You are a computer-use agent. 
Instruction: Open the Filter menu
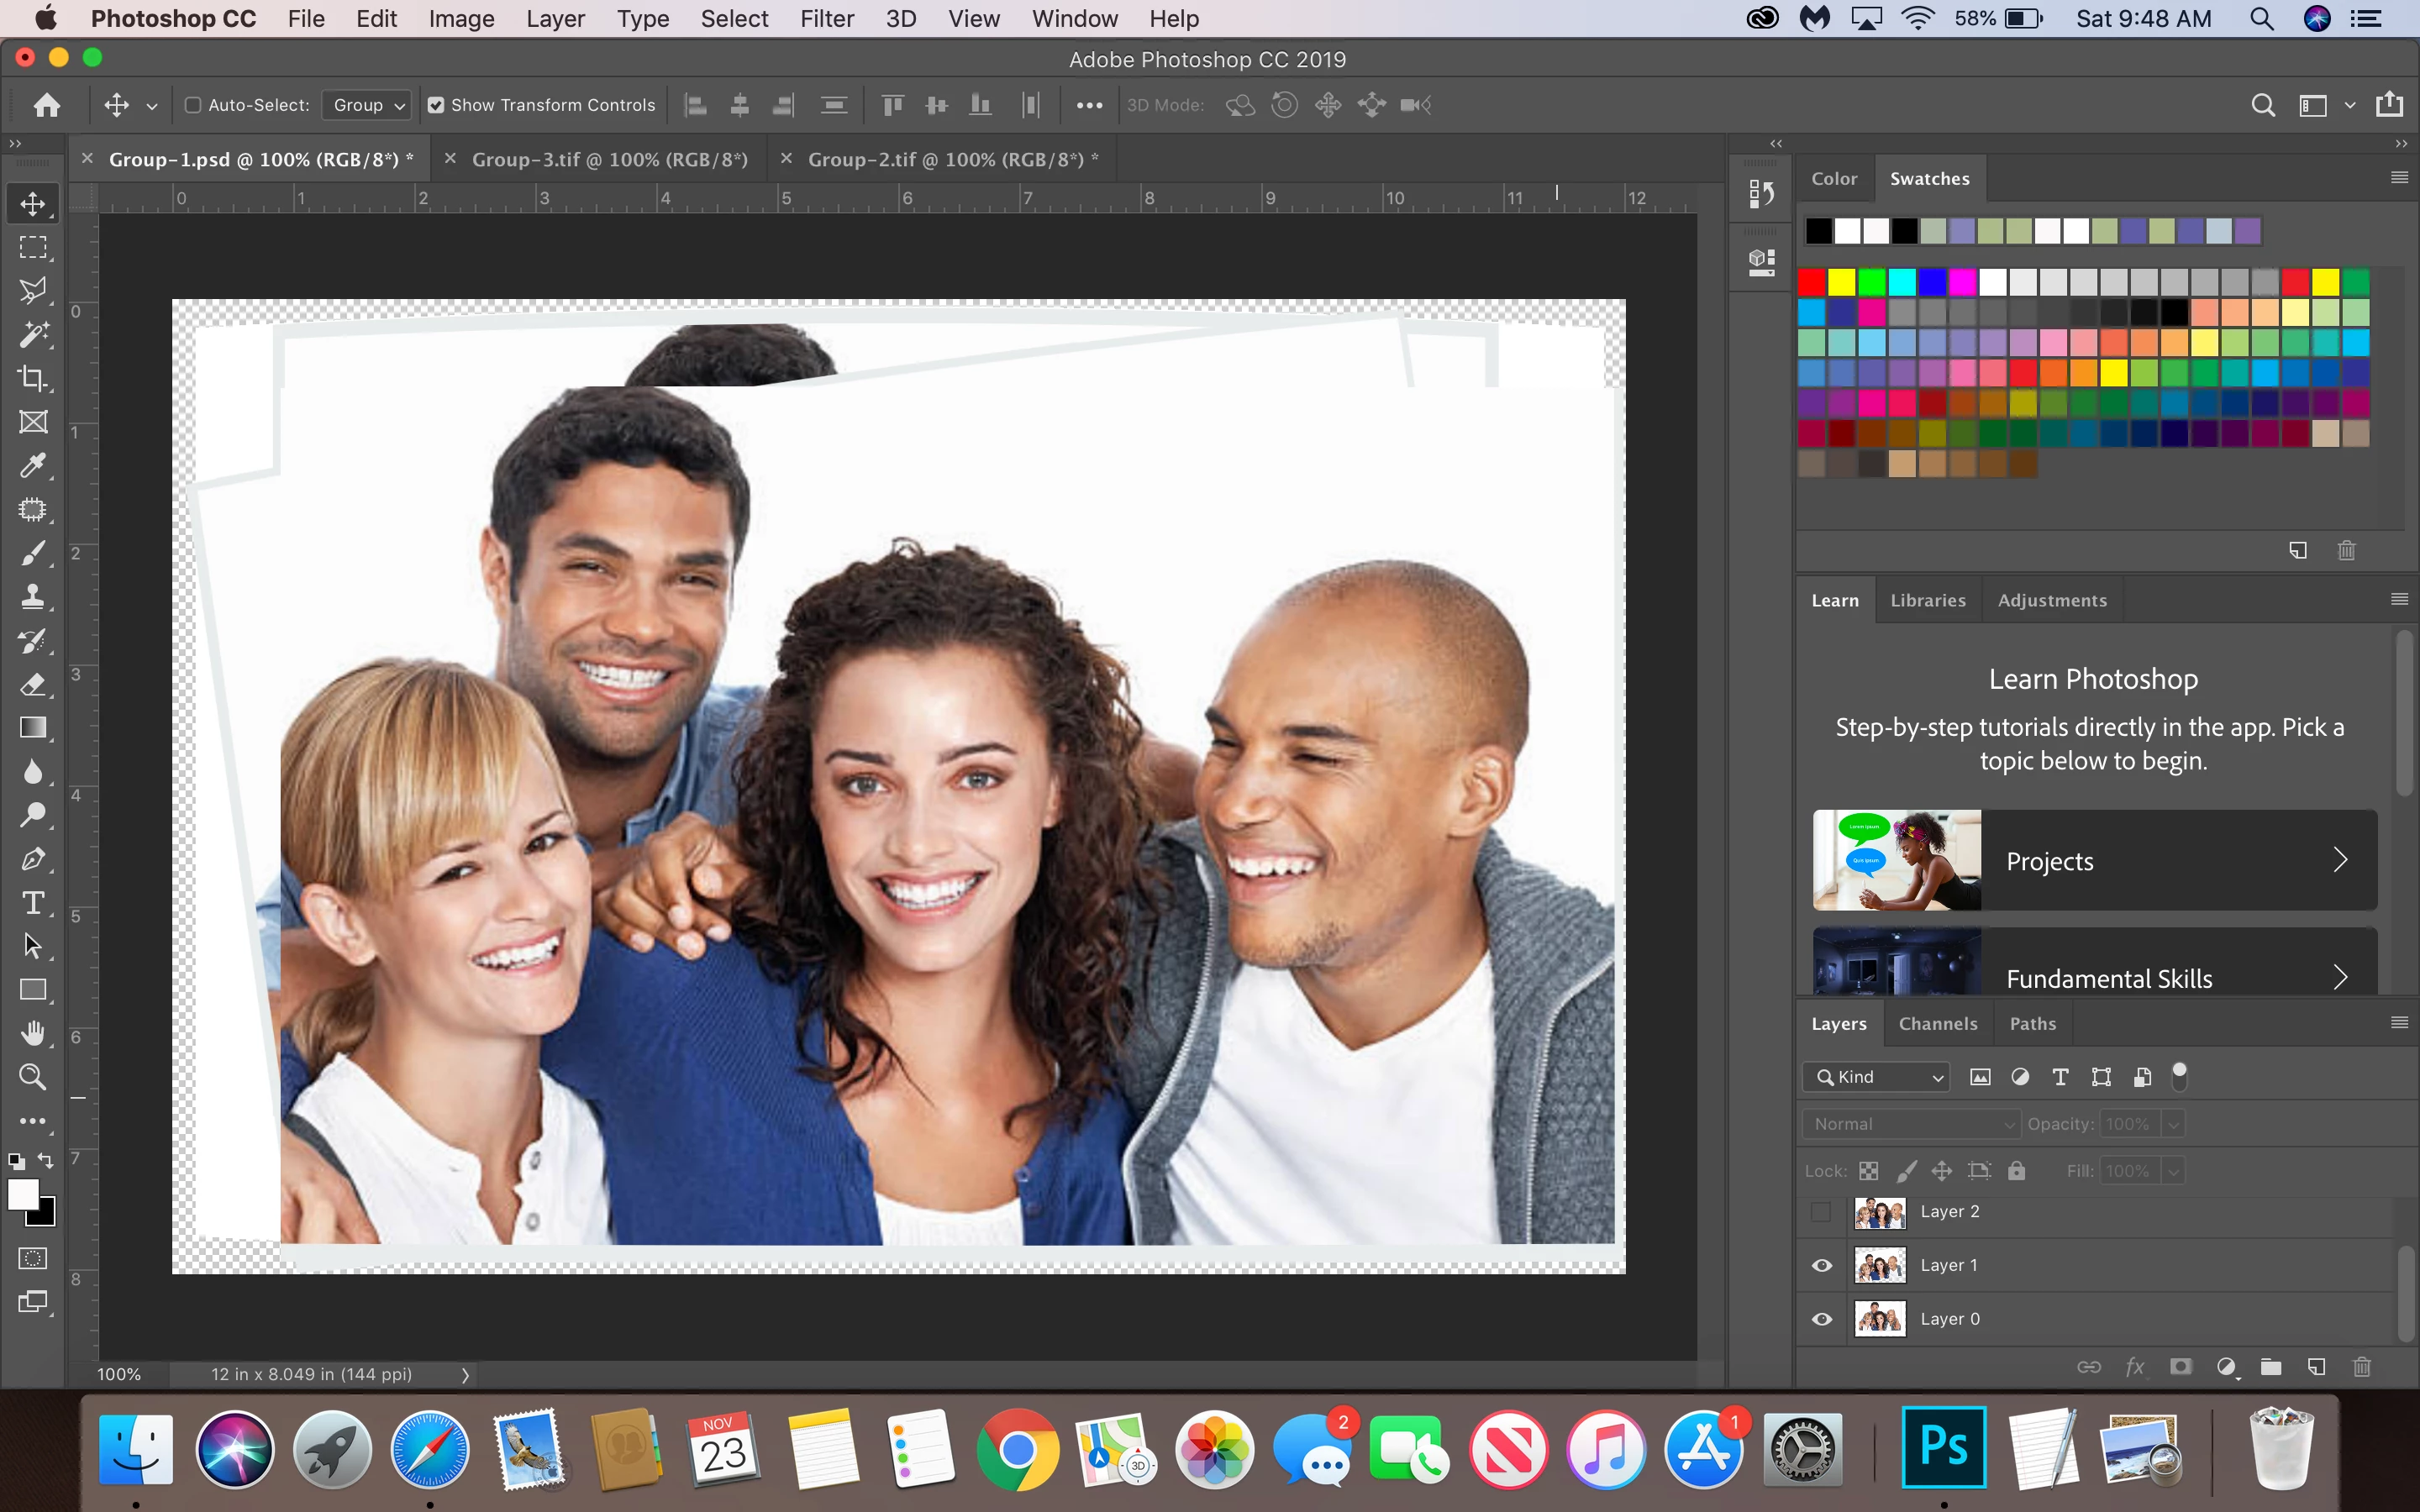pos(826,19)
